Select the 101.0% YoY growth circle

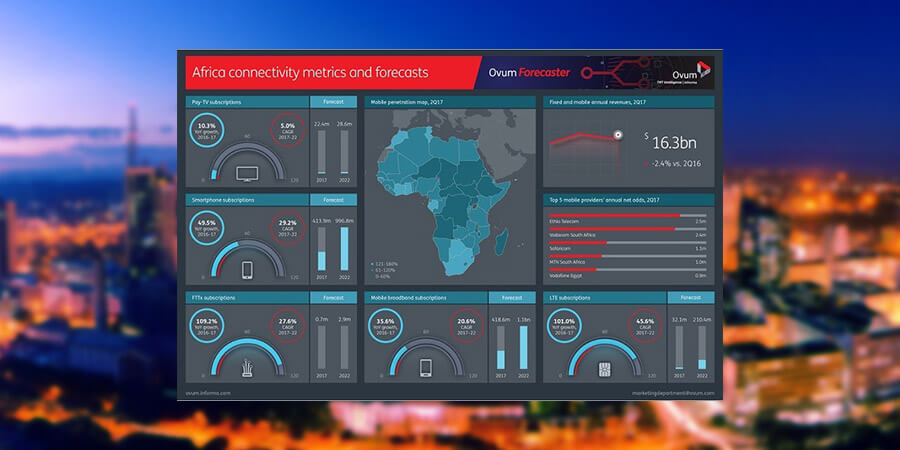(564, 325)
